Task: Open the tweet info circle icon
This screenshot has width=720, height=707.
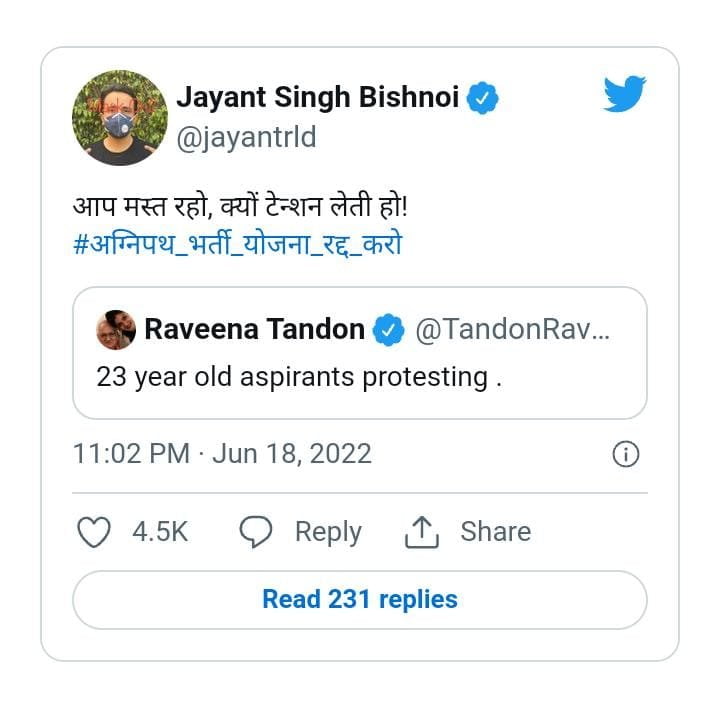Action: click(625, 454)
